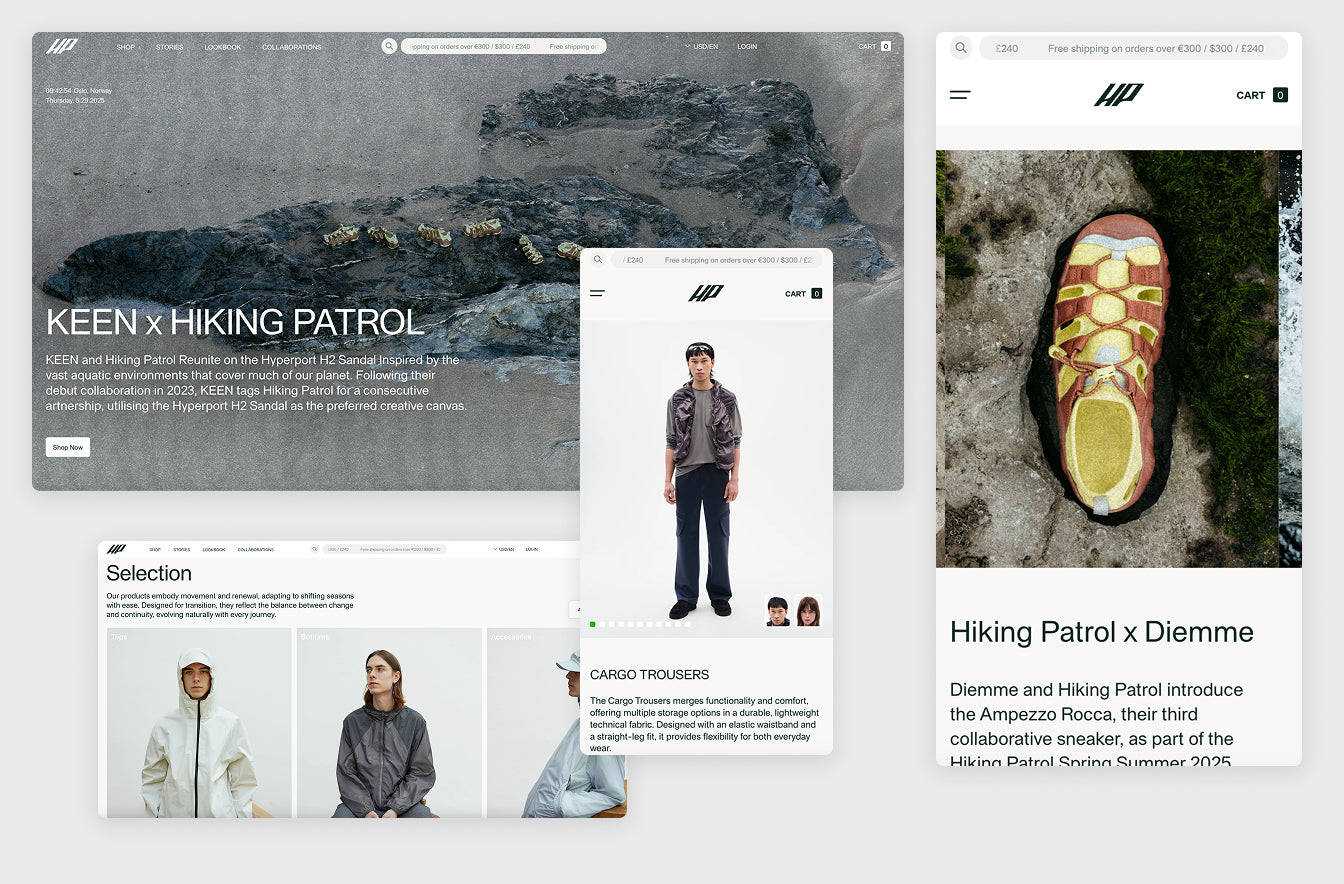Click search icon in the Selection page header
Image resolution: width=1344 pixels, height=884 pixels.
315,549
